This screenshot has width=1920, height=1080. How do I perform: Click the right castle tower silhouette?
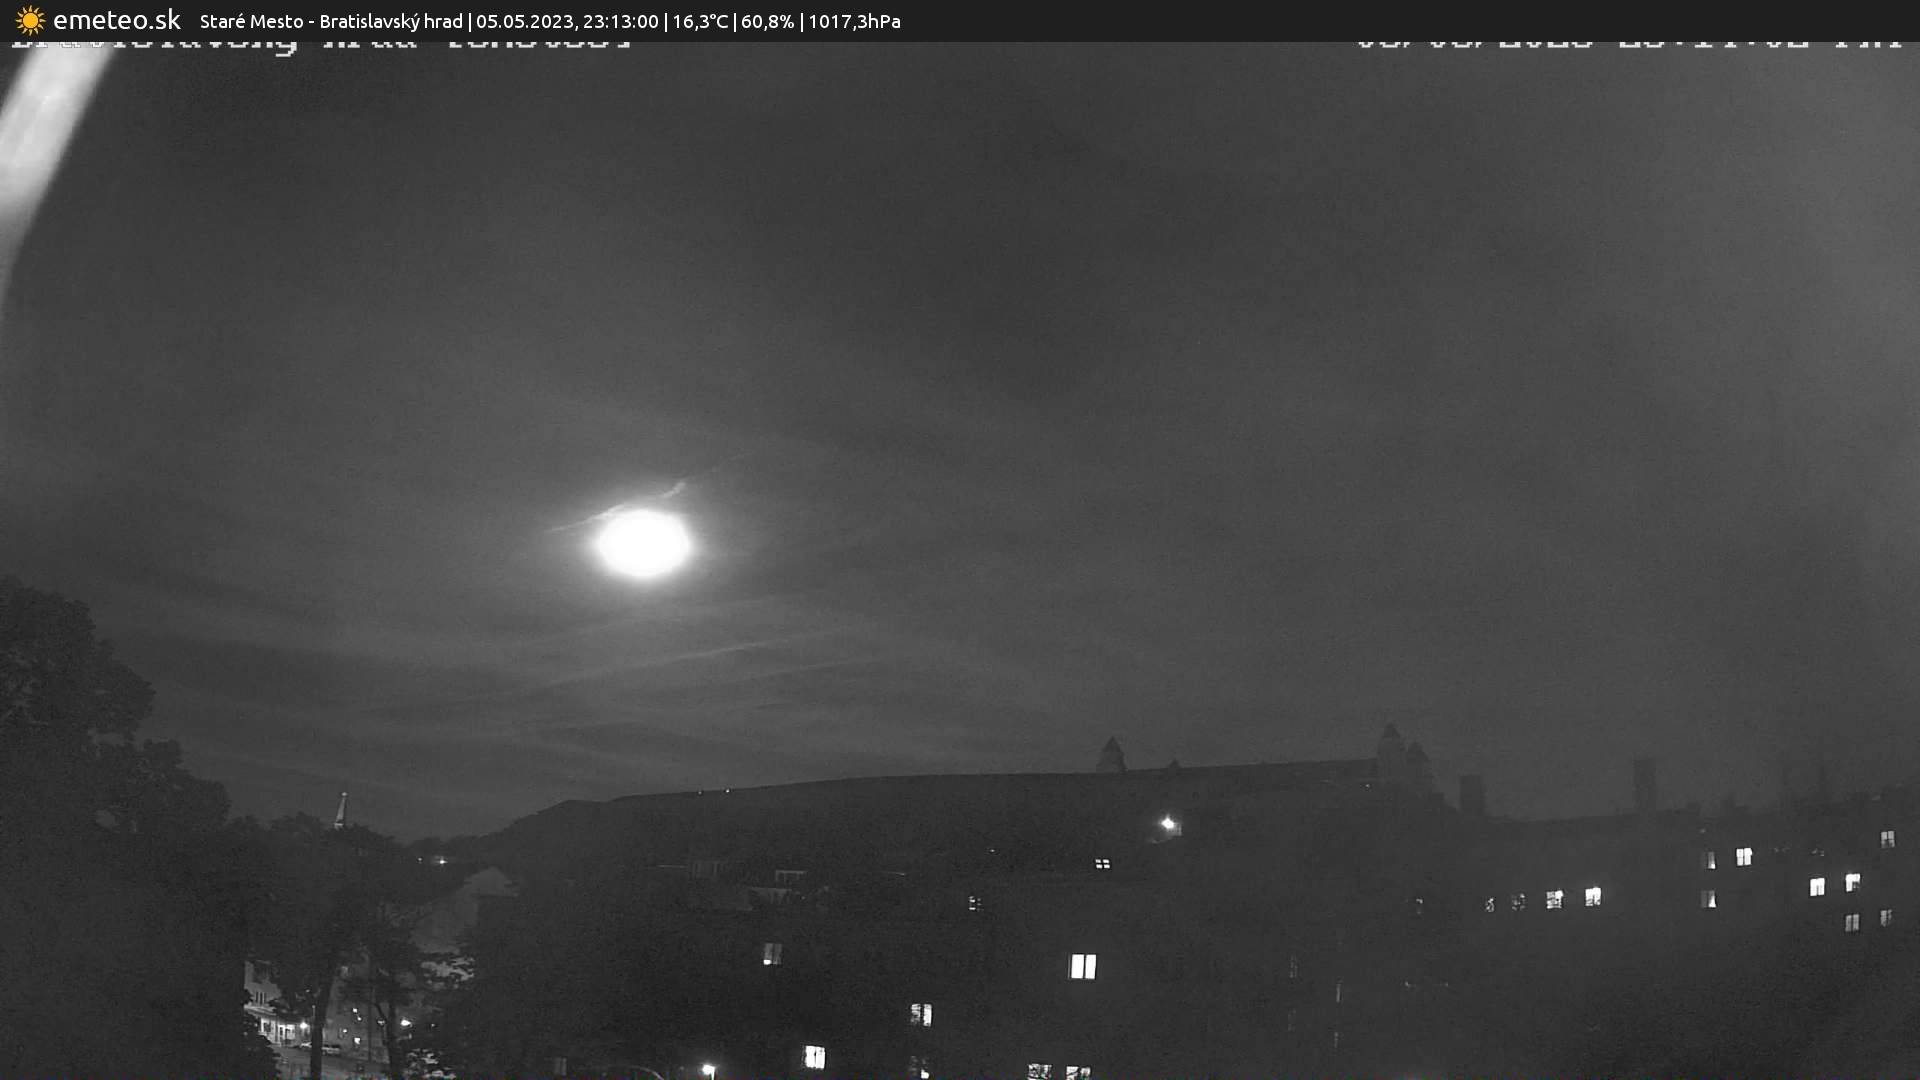coord(1390,748)
